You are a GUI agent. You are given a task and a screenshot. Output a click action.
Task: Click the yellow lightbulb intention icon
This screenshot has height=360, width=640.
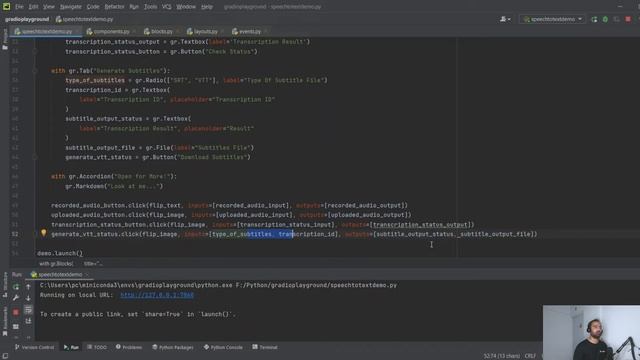[44, 233]
